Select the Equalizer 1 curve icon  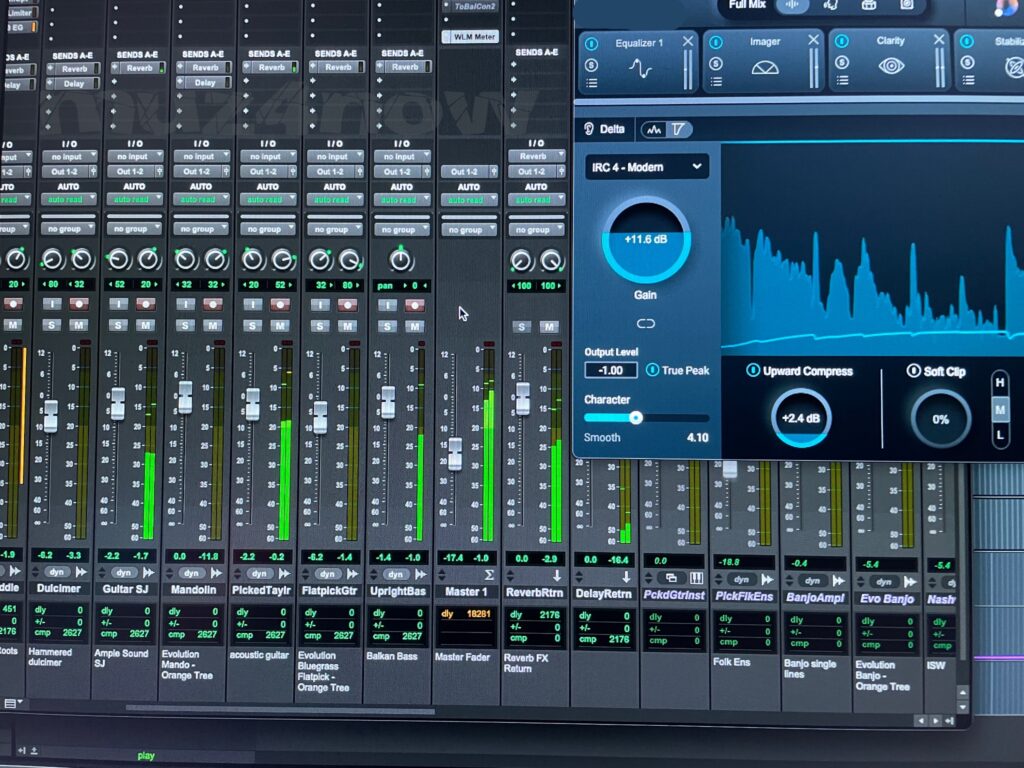point(642,67)
